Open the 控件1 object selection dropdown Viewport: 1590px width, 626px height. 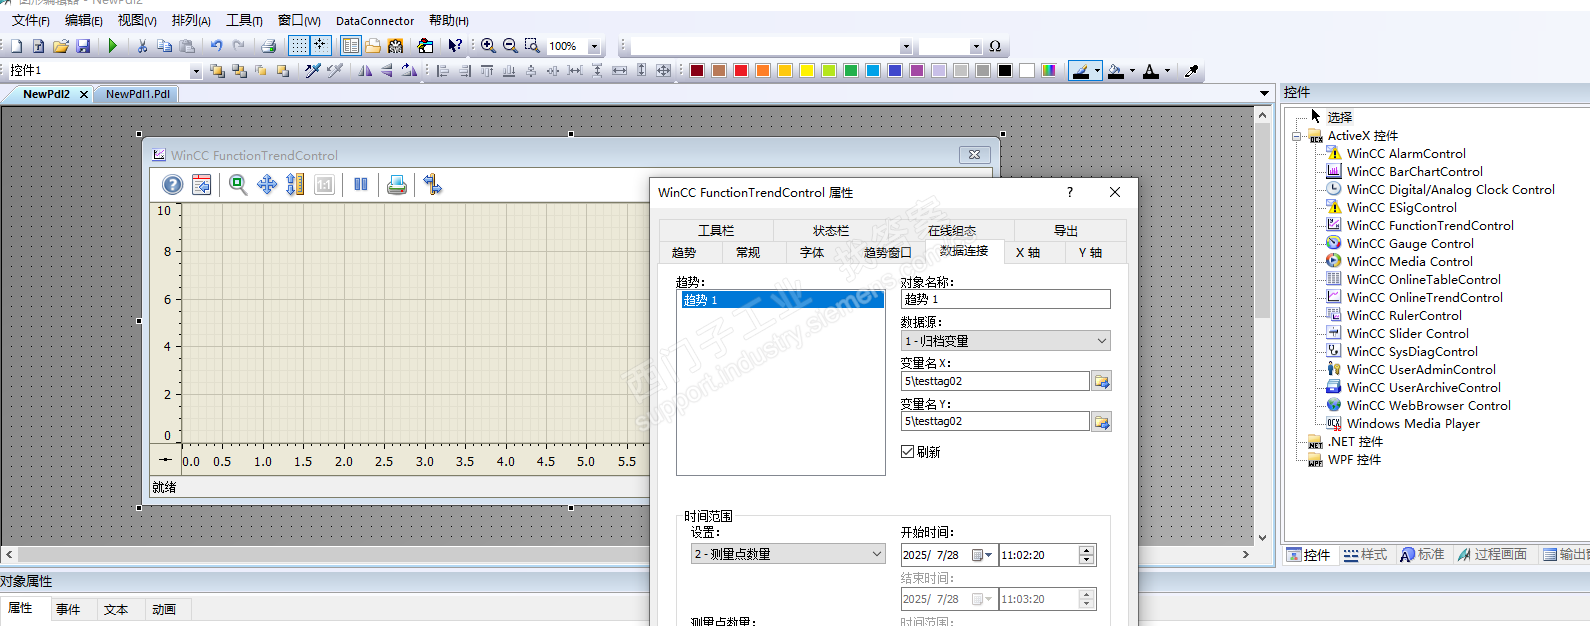click(x=196, y=71)
